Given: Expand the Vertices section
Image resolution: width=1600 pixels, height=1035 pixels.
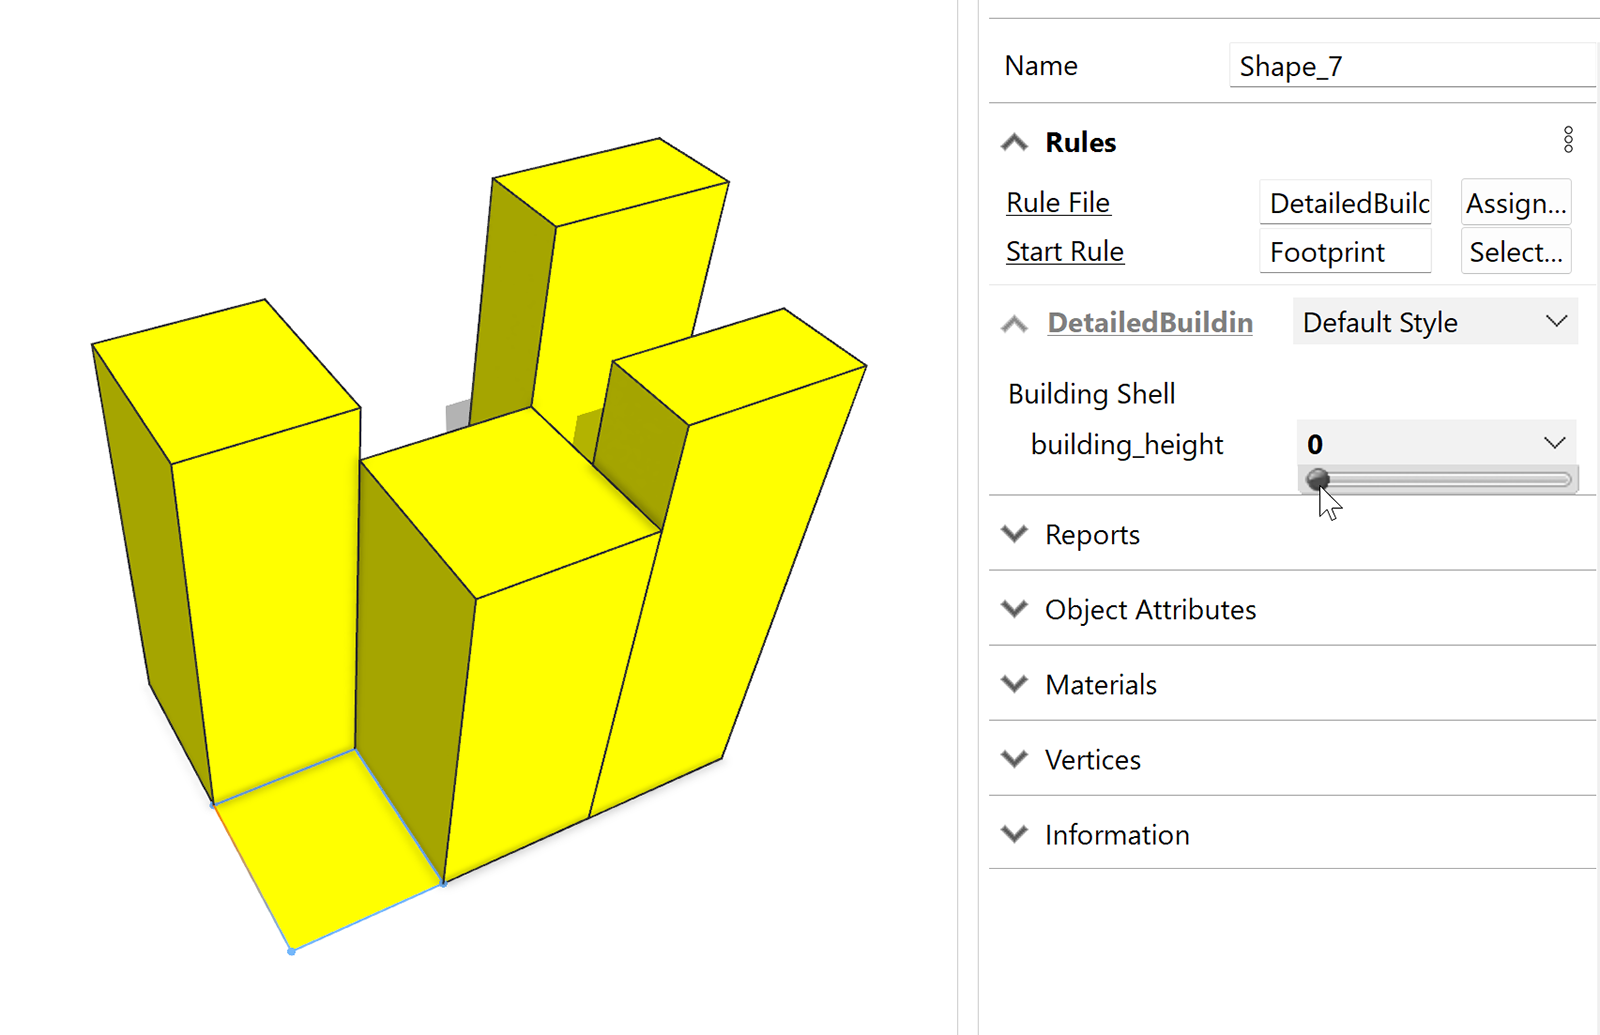Looking at the screenshot, I should tap(1014, 759).
